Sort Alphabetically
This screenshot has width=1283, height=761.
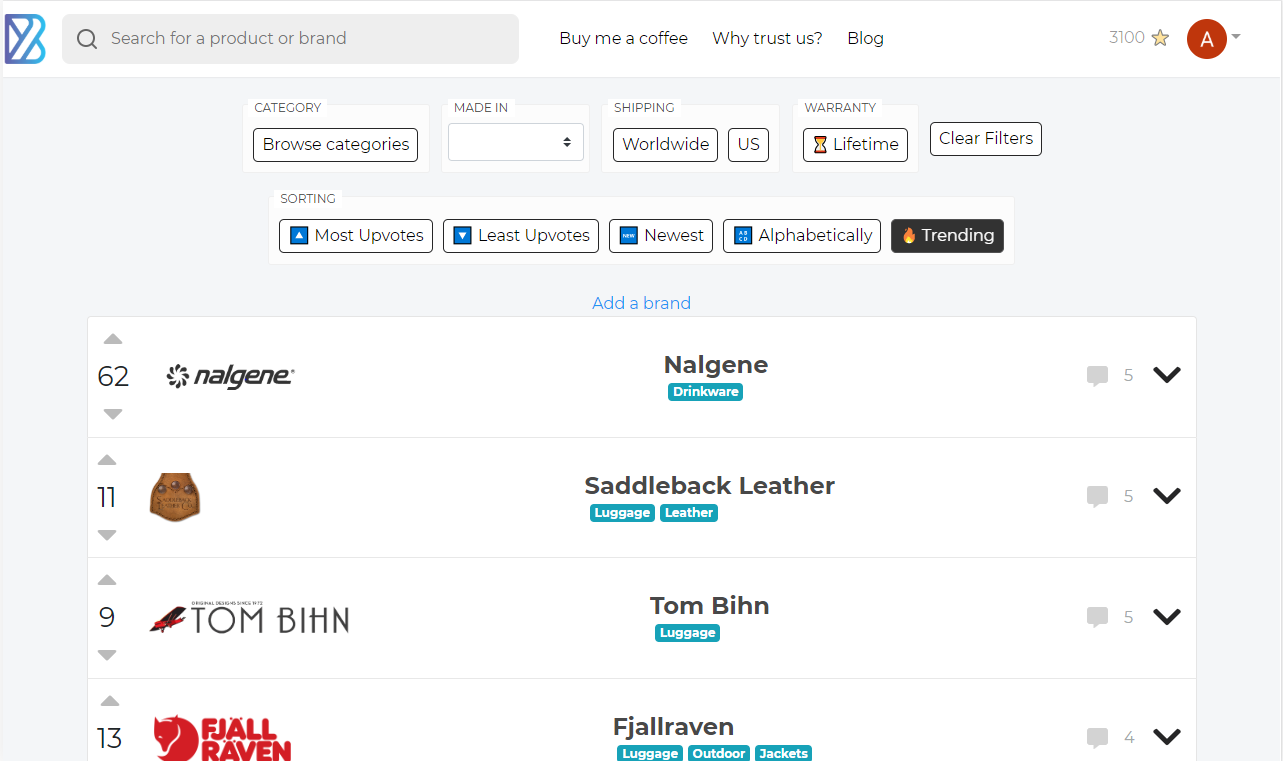coord(802,236)
